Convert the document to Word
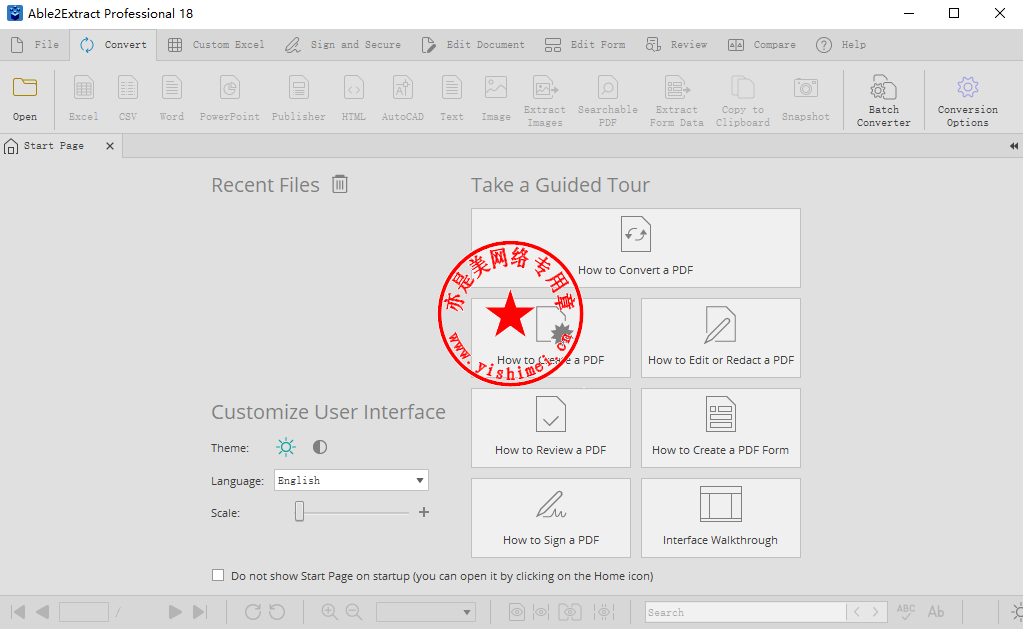 tap(172, 98)
